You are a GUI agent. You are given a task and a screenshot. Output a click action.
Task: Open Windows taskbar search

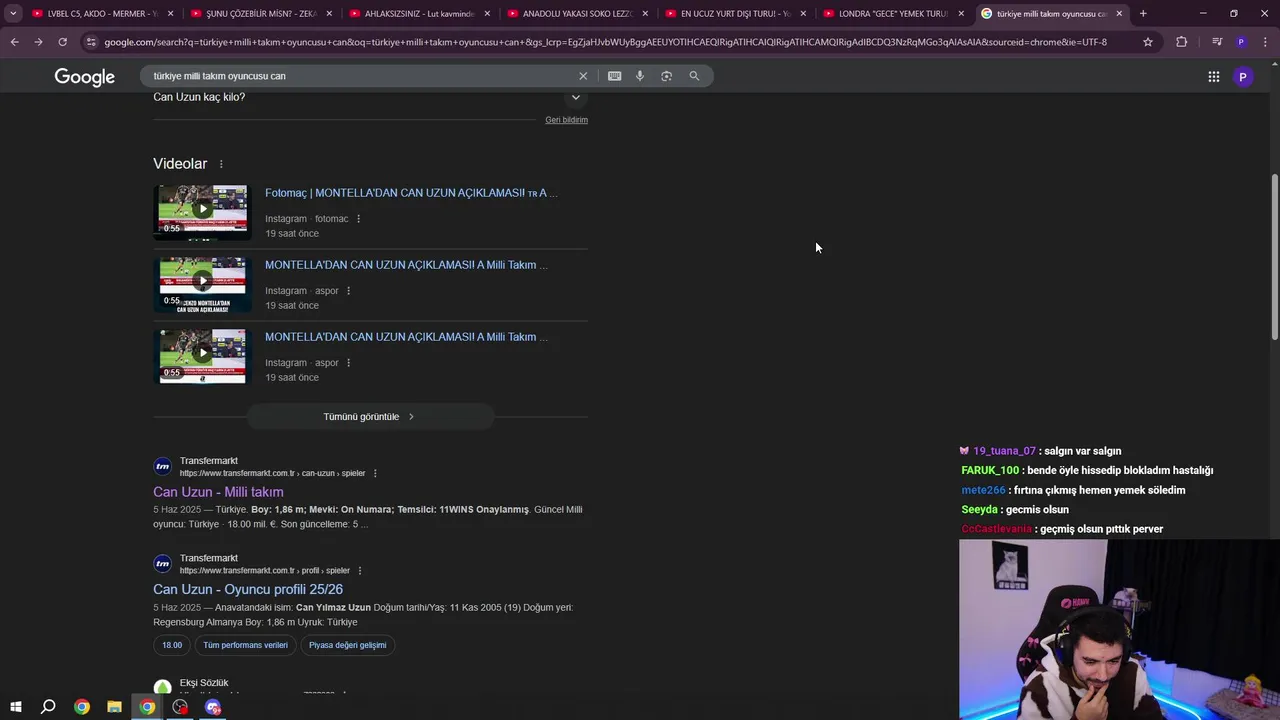click(48, 707)
